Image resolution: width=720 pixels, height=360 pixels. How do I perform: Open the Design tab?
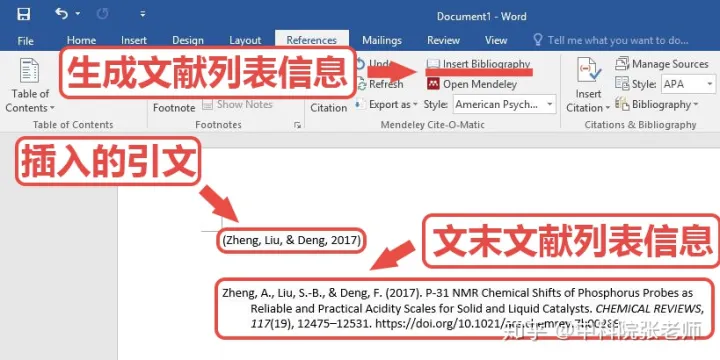click(188, 40)
